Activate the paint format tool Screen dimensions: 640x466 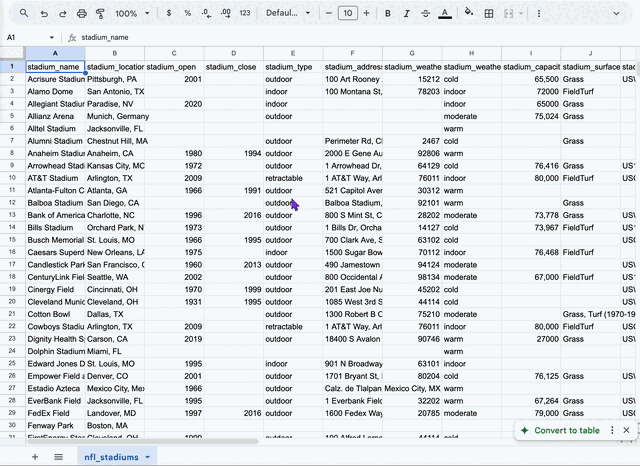(x=100, y=13)
